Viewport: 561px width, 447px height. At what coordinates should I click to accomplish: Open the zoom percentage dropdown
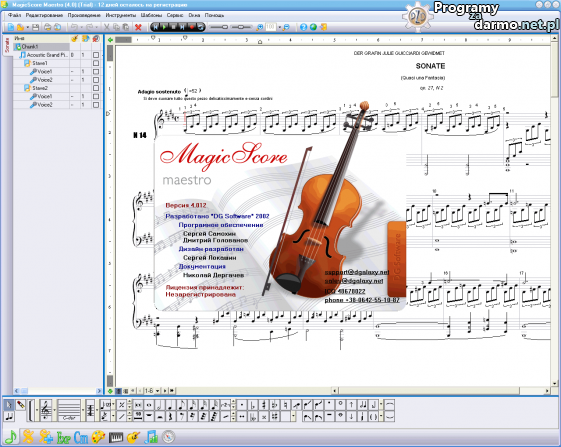[279, 27]
